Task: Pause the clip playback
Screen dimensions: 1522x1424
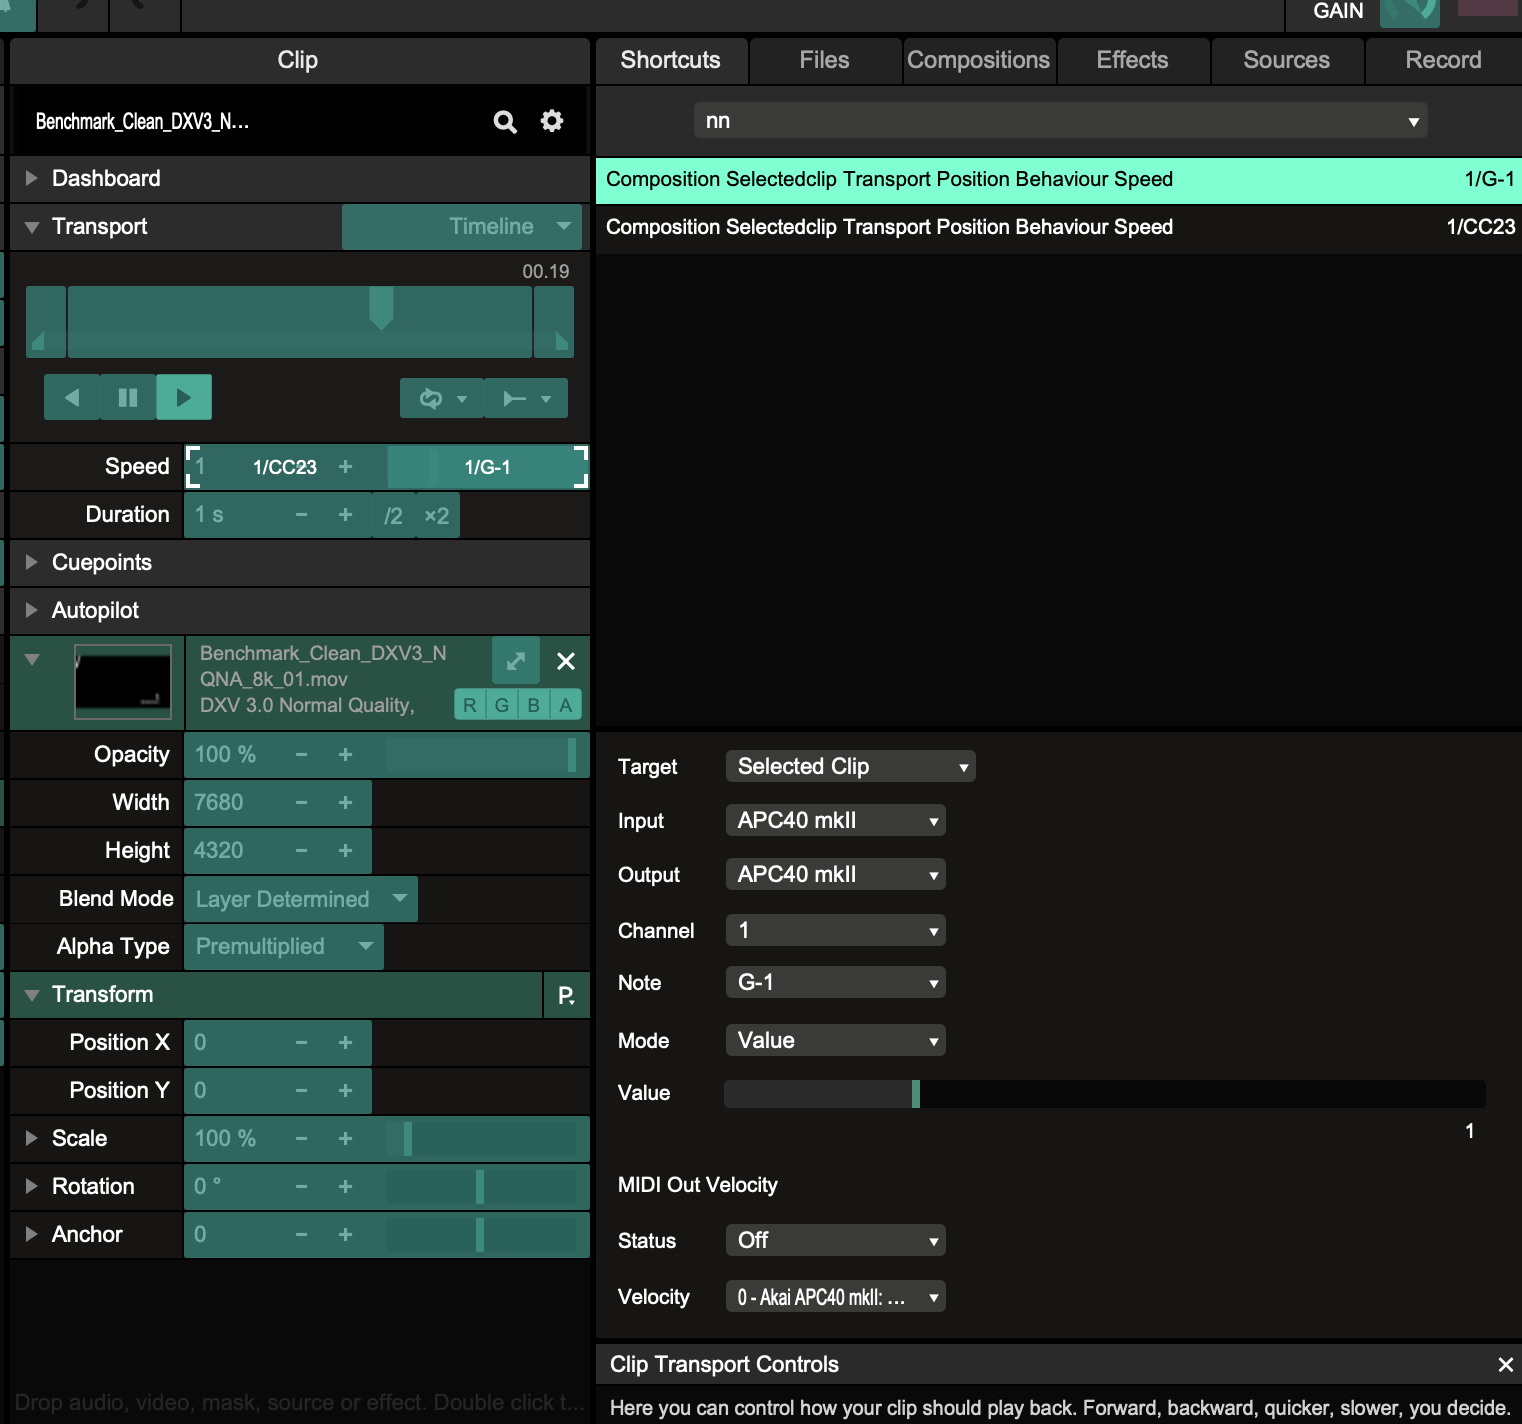Action: pos(128,398)
